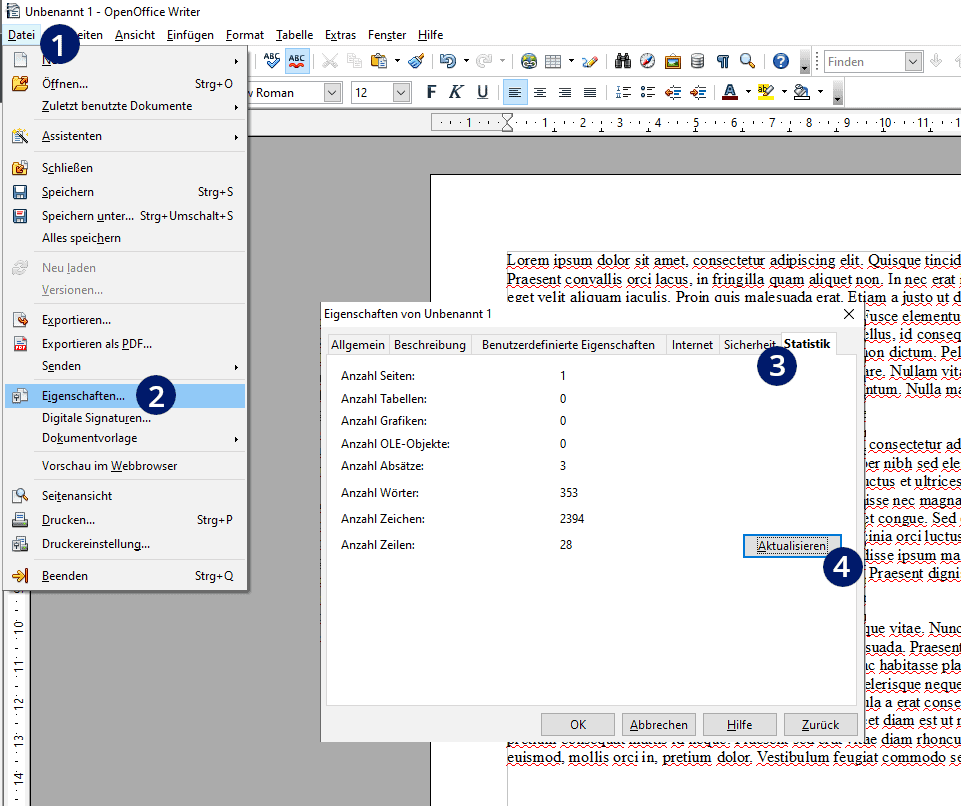Screen dimensions: 961x806
Task: Toggle Underline U button
Action: point(482,93)
